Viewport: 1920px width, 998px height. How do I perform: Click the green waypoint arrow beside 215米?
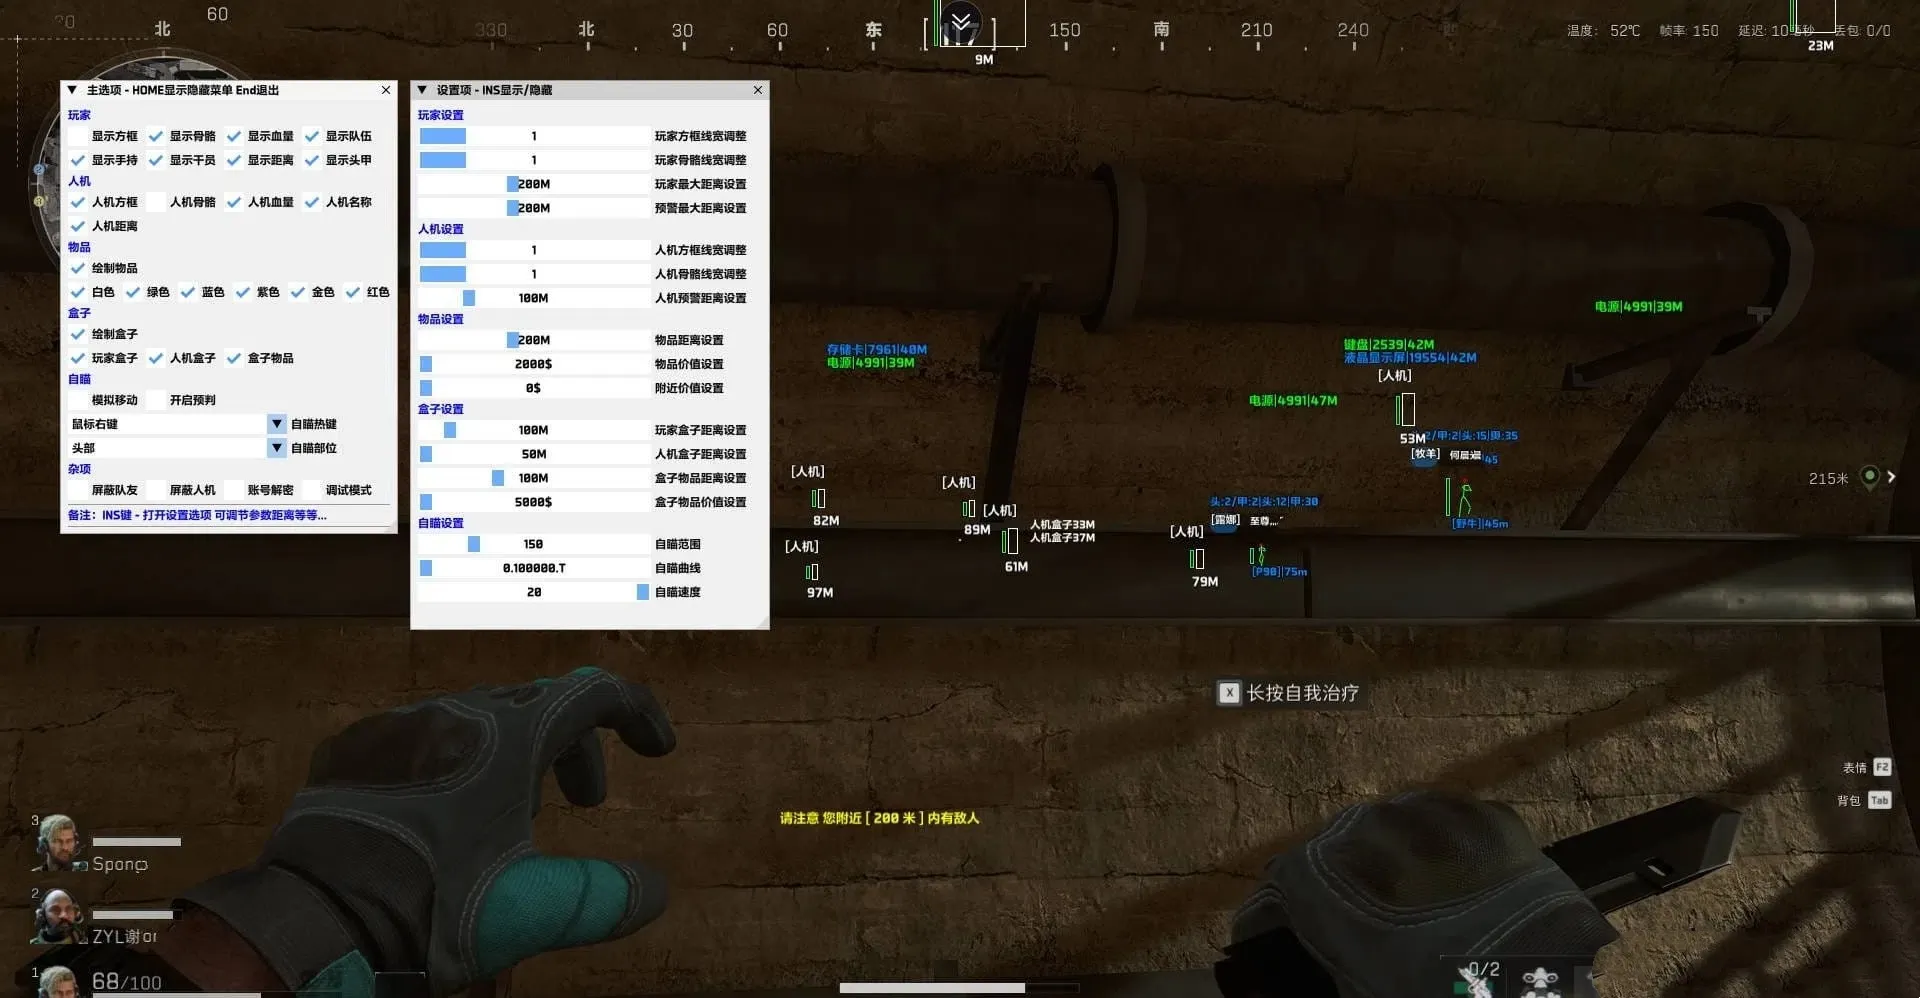pyautogui.click(x=1869, y=478)
